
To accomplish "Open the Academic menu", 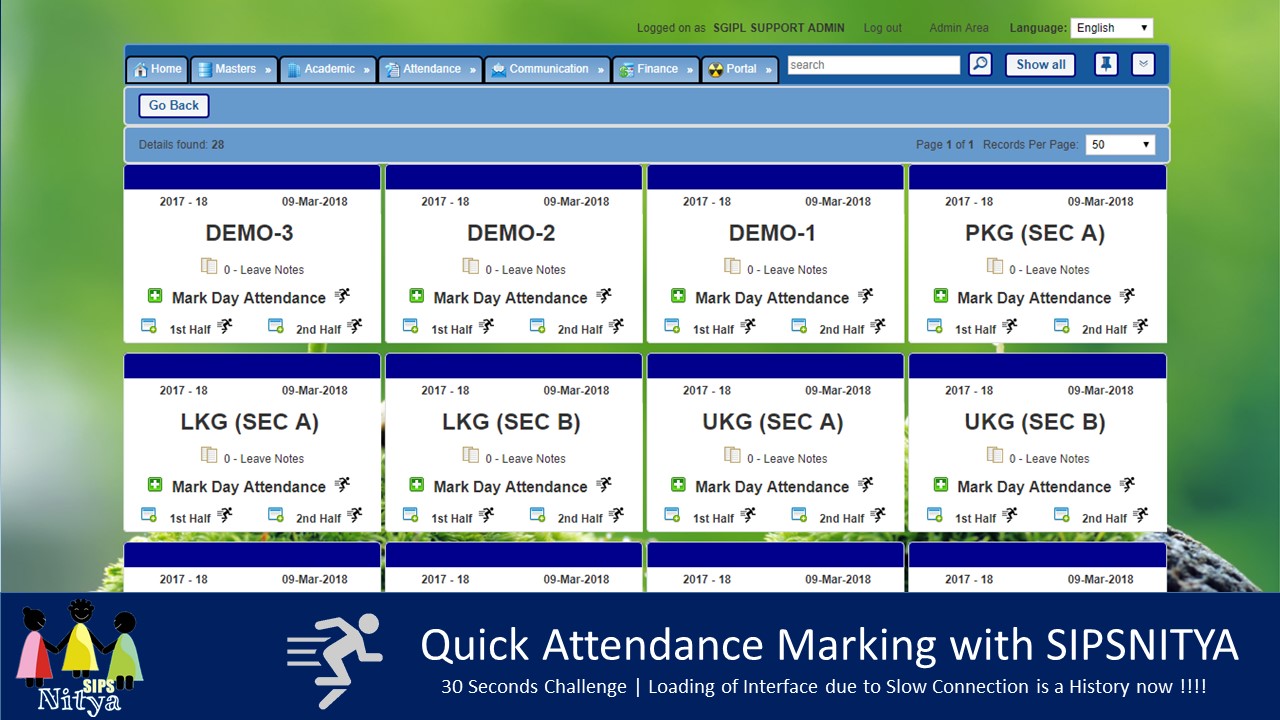I will coord(328,69).
